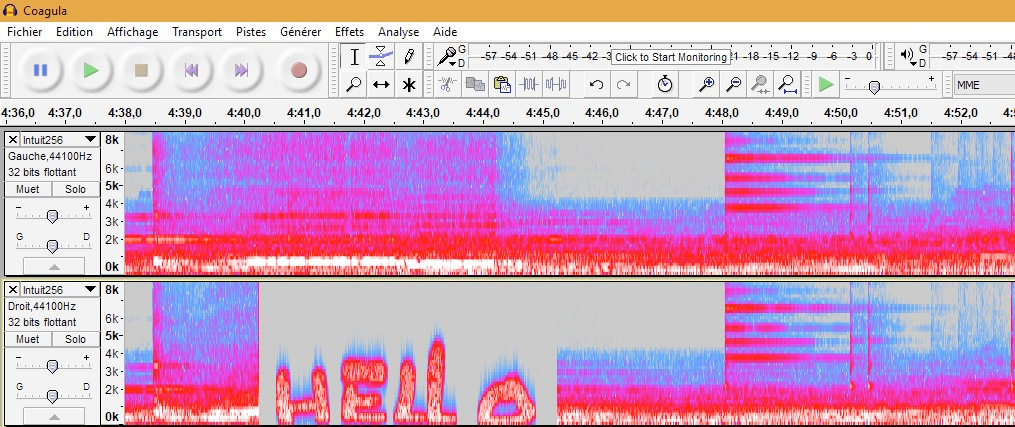Click the Silence audio icon
1015x427 pixels.
coord(557,84)
